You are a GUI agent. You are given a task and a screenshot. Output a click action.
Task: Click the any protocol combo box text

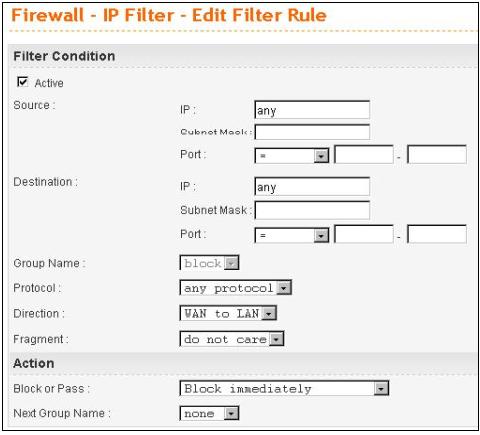coord(229,288)
